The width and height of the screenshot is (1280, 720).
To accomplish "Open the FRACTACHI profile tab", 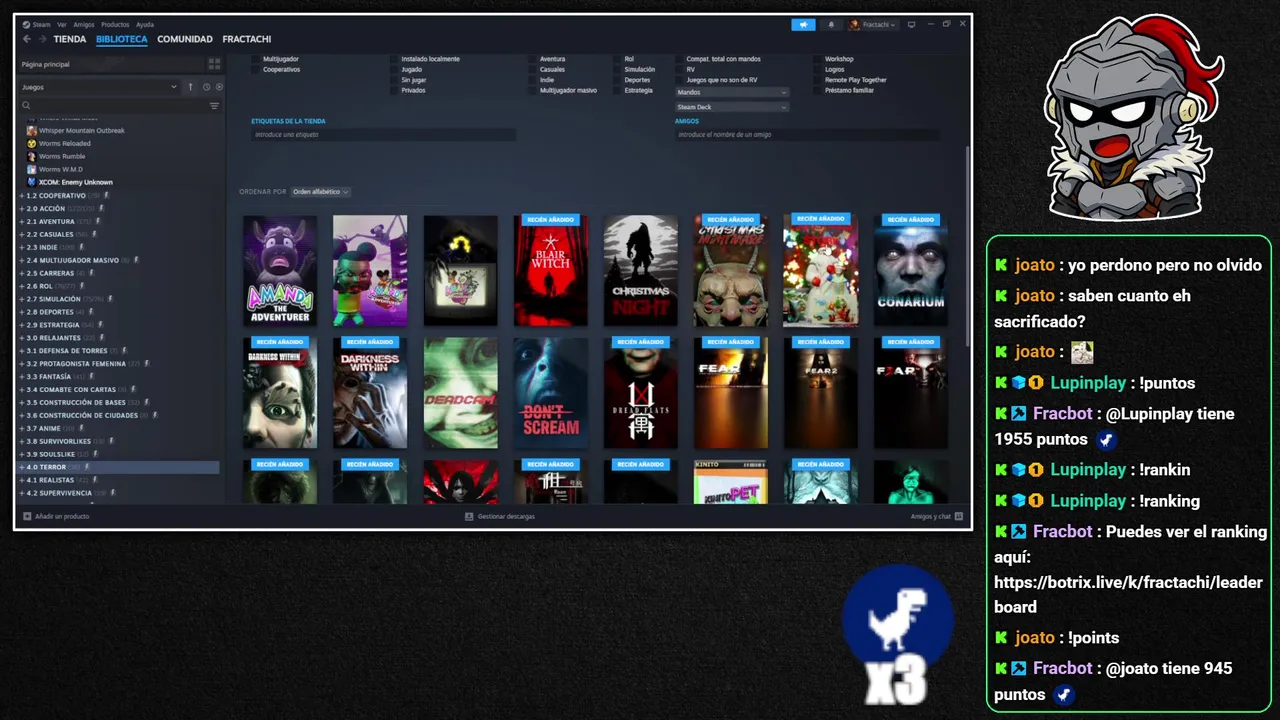I will pos(246,39).
